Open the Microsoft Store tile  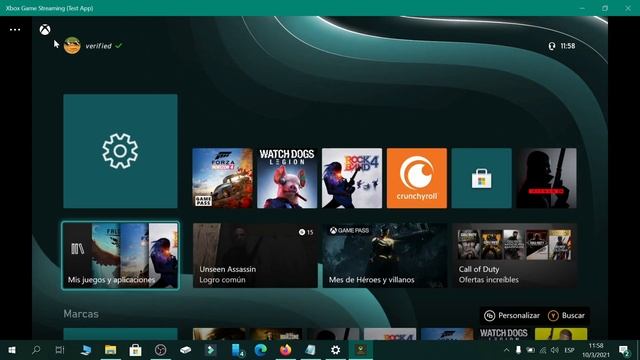tap(482, 178)
